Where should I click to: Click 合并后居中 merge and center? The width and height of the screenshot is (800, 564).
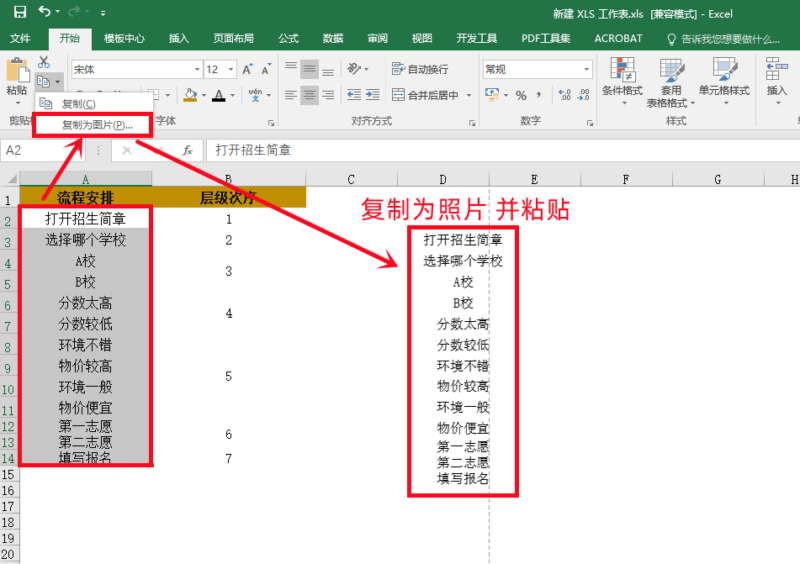click(425, 95)
